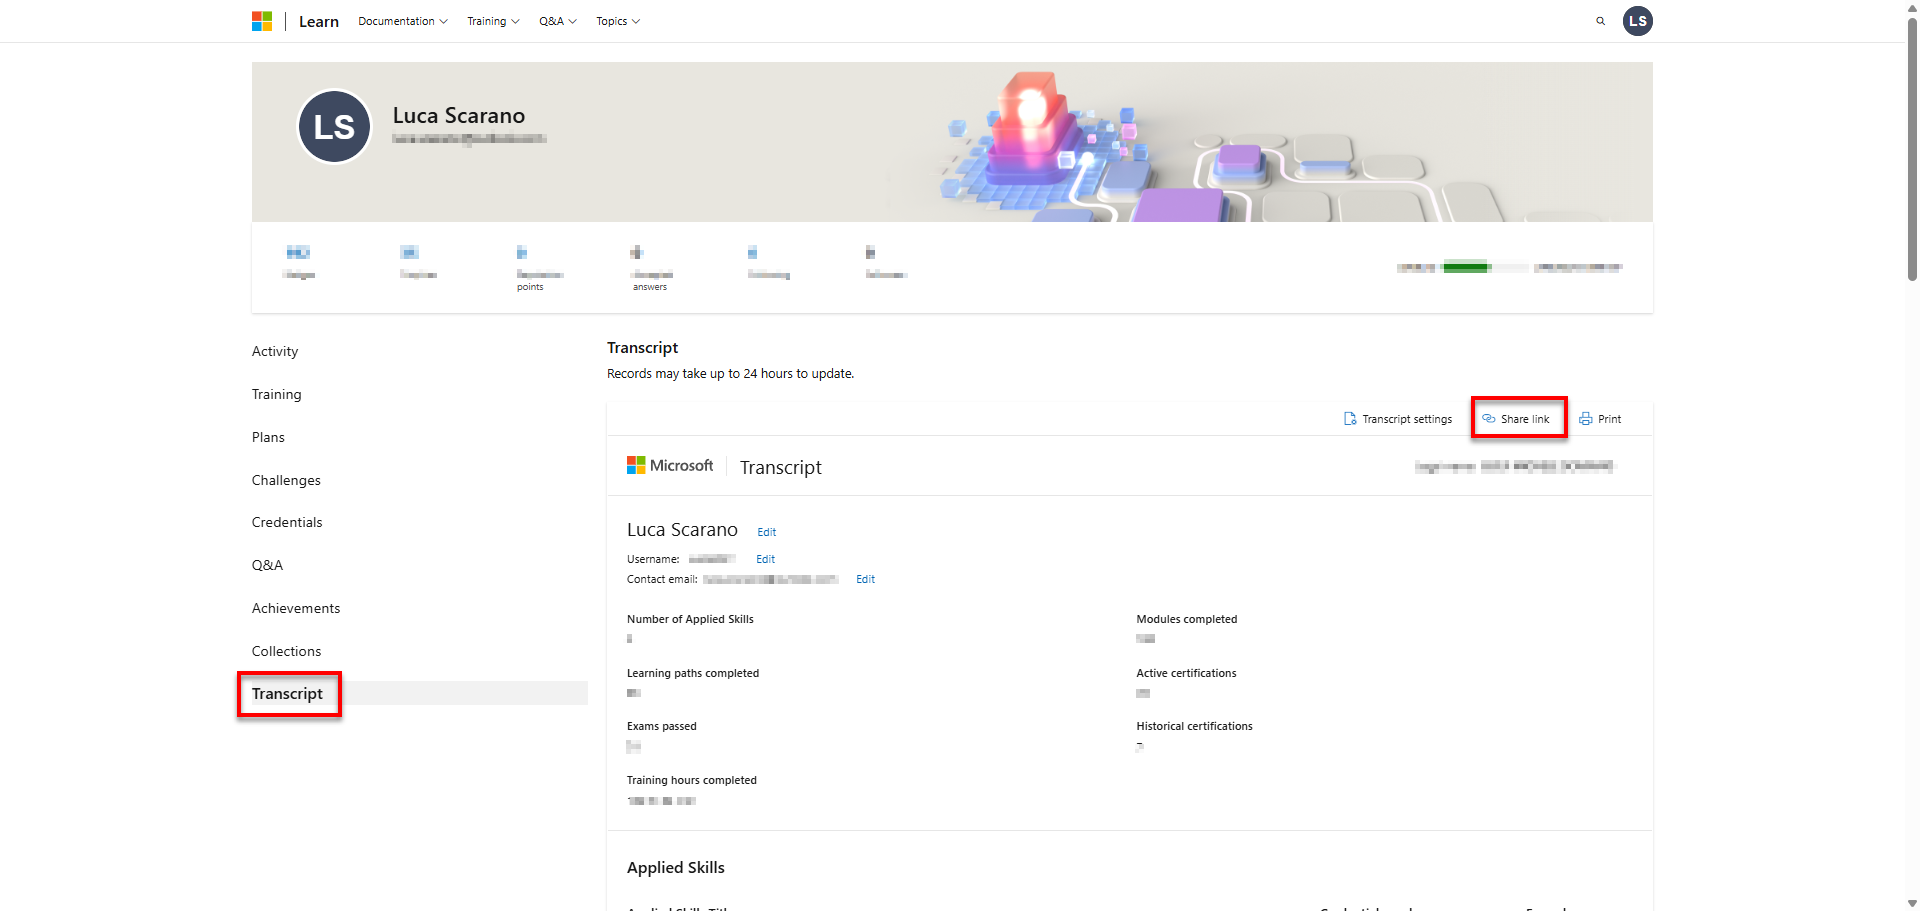Open the LS account avatar menu

(x=1637, y=21)
